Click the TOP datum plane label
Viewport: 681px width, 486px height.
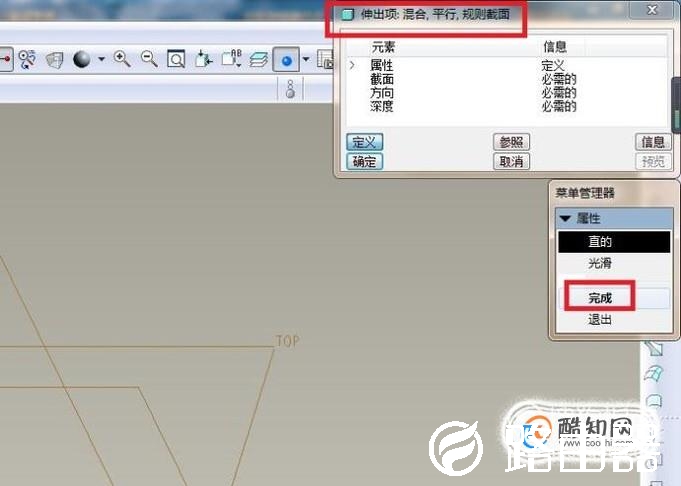(288, 341)
